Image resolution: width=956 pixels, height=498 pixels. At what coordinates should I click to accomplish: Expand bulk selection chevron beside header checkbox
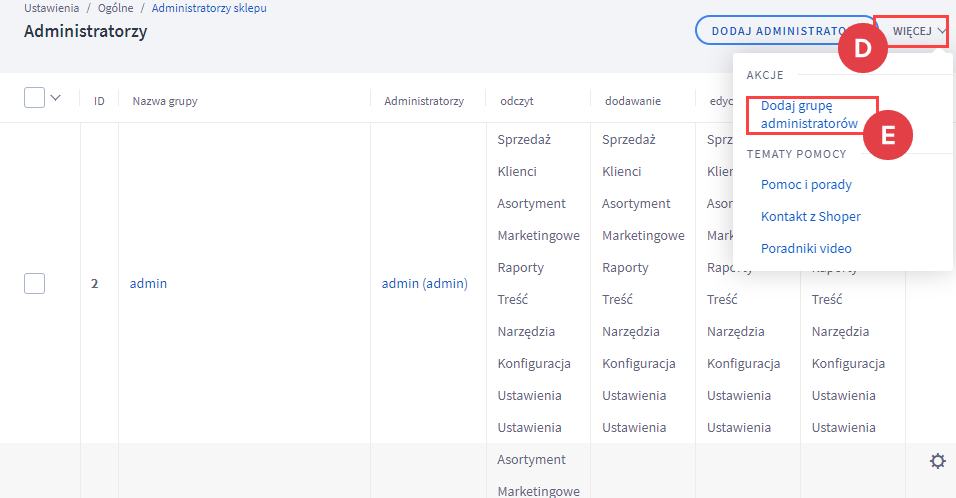55,98
